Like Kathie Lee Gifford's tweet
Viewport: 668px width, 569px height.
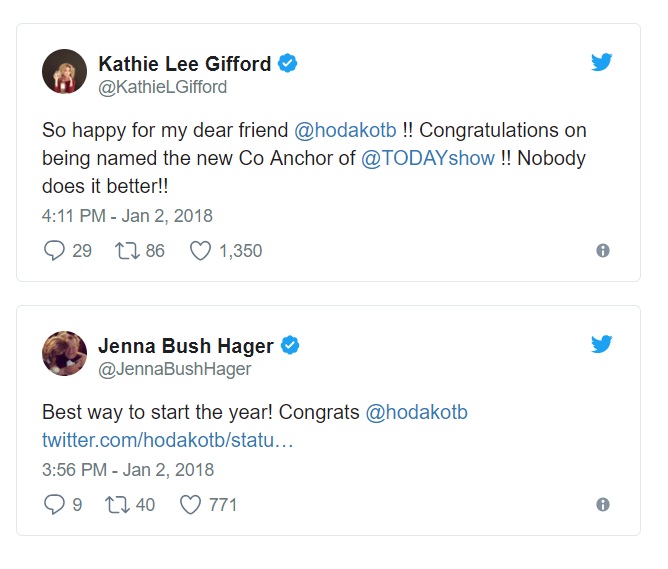[200, 251]
